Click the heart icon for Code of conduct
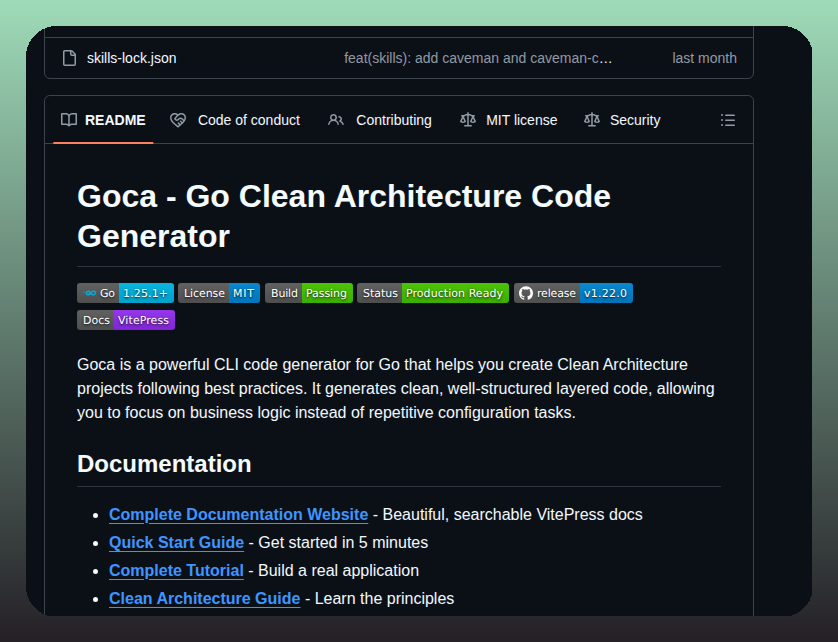This screenshot has height=642, width=838. click(178, 120)
